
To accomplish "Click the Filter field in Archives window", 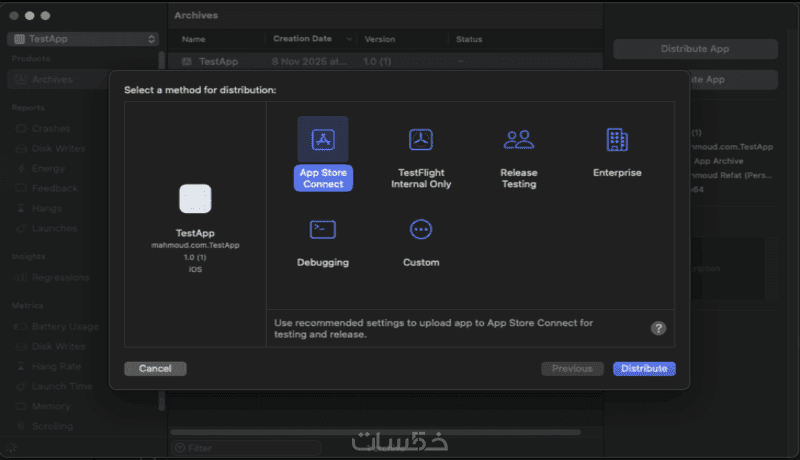I will coord(247,448).
